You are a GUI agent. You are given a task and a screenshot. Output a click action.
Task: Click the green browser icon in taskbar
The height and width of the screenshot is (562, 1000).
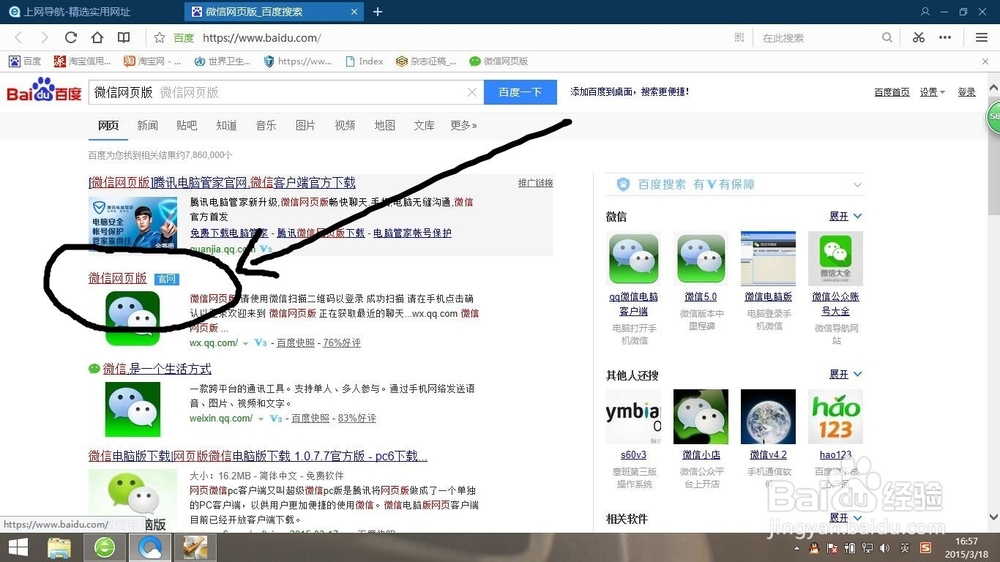click(105, 547)
